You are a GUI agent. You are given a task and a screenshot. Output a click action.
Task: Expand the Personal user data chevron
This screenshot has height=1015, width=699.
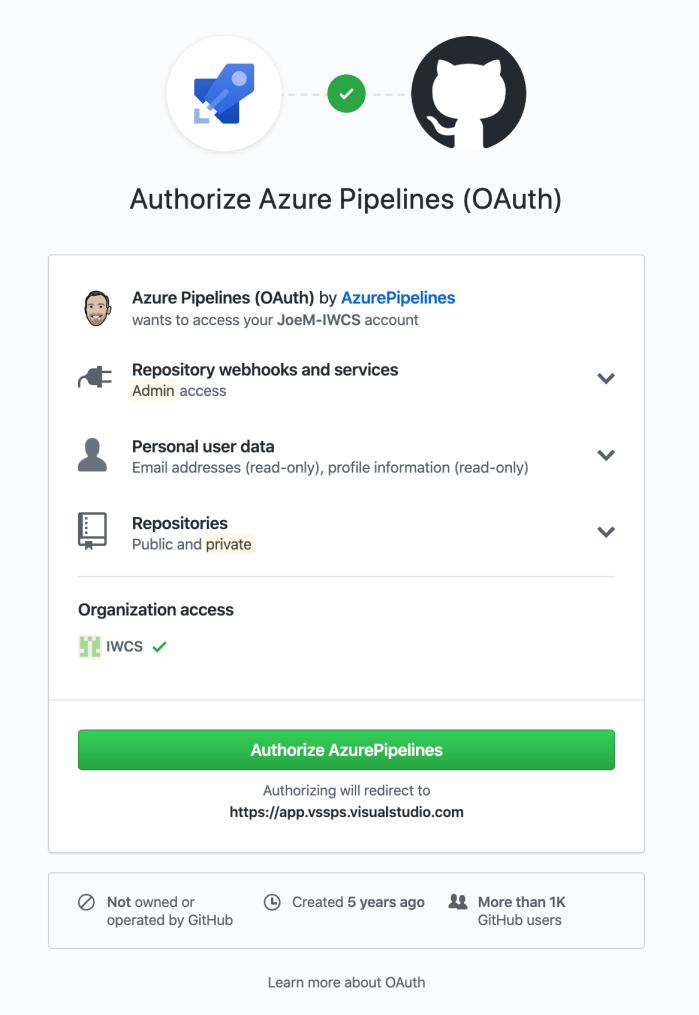pyautogui.click(x=605, y=455)
